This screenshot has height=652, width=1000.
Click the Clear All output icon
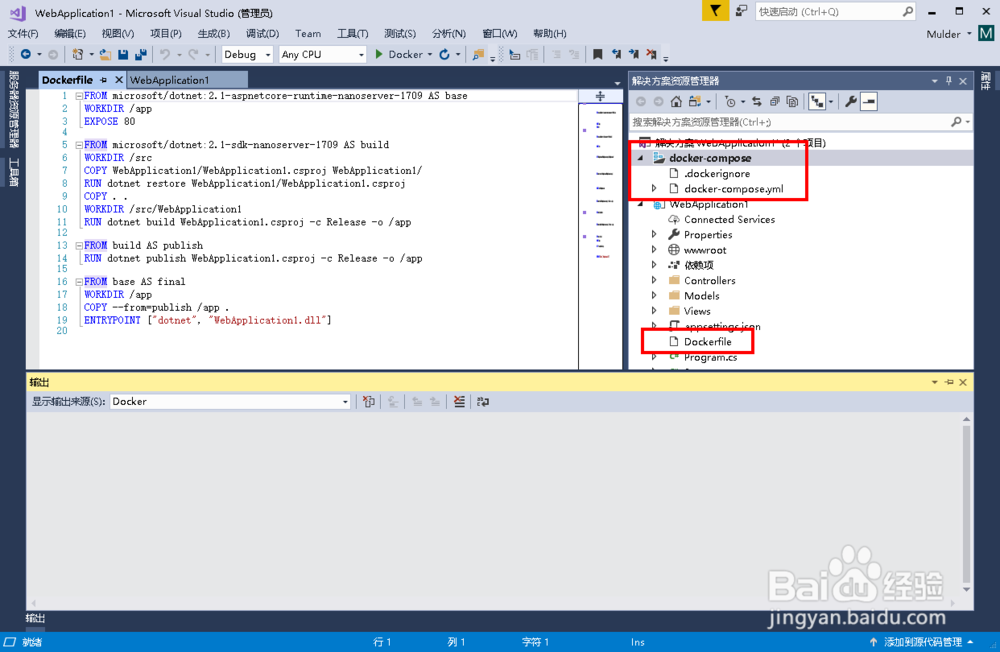[x=458, y=401]
